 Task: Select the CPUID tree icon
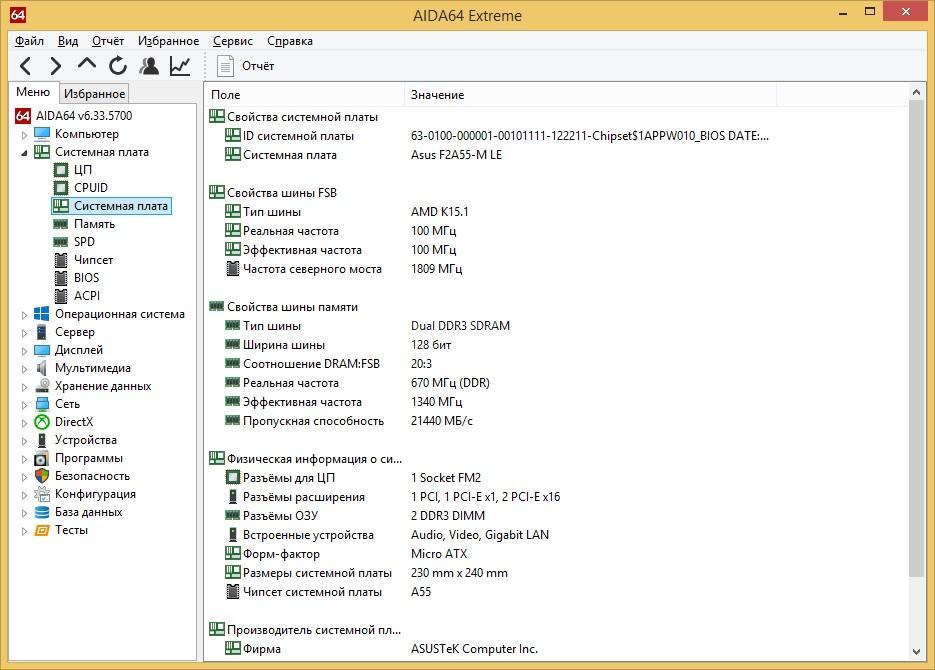[61, 188]
